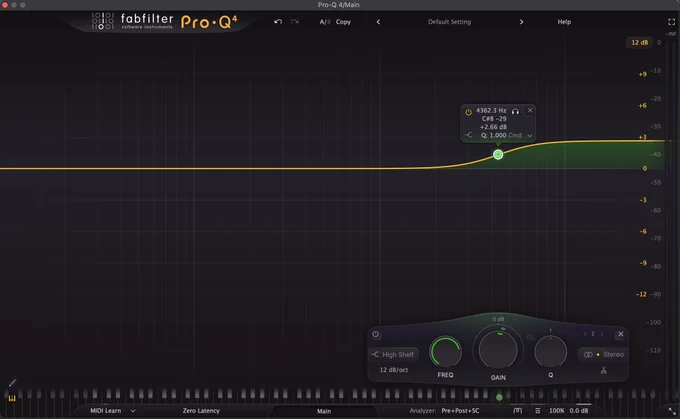Viewport: 680px width, 419px height.
Task: Click the 0.0 dB output level
Action: click(579, 410)
